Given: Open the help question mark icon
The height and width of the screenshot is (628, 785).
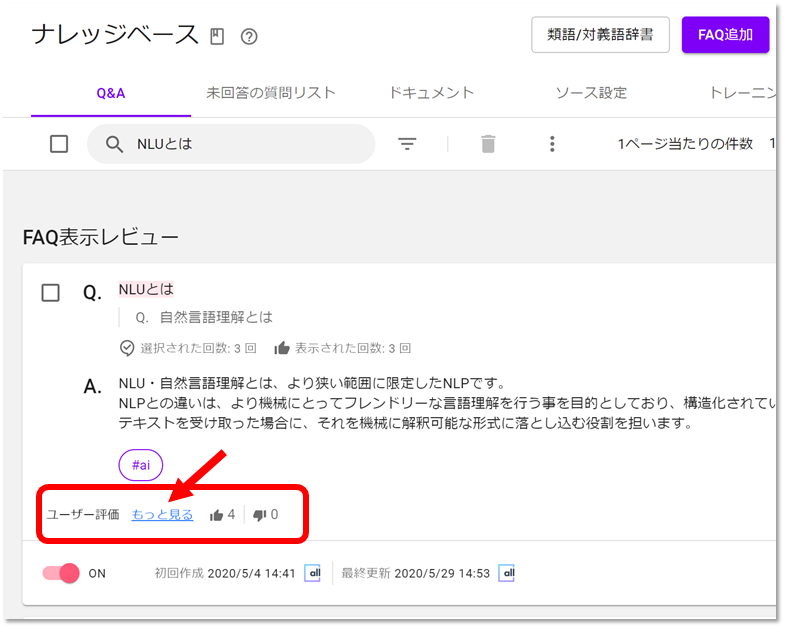Looking at the screenshot, I should (249, 37).
